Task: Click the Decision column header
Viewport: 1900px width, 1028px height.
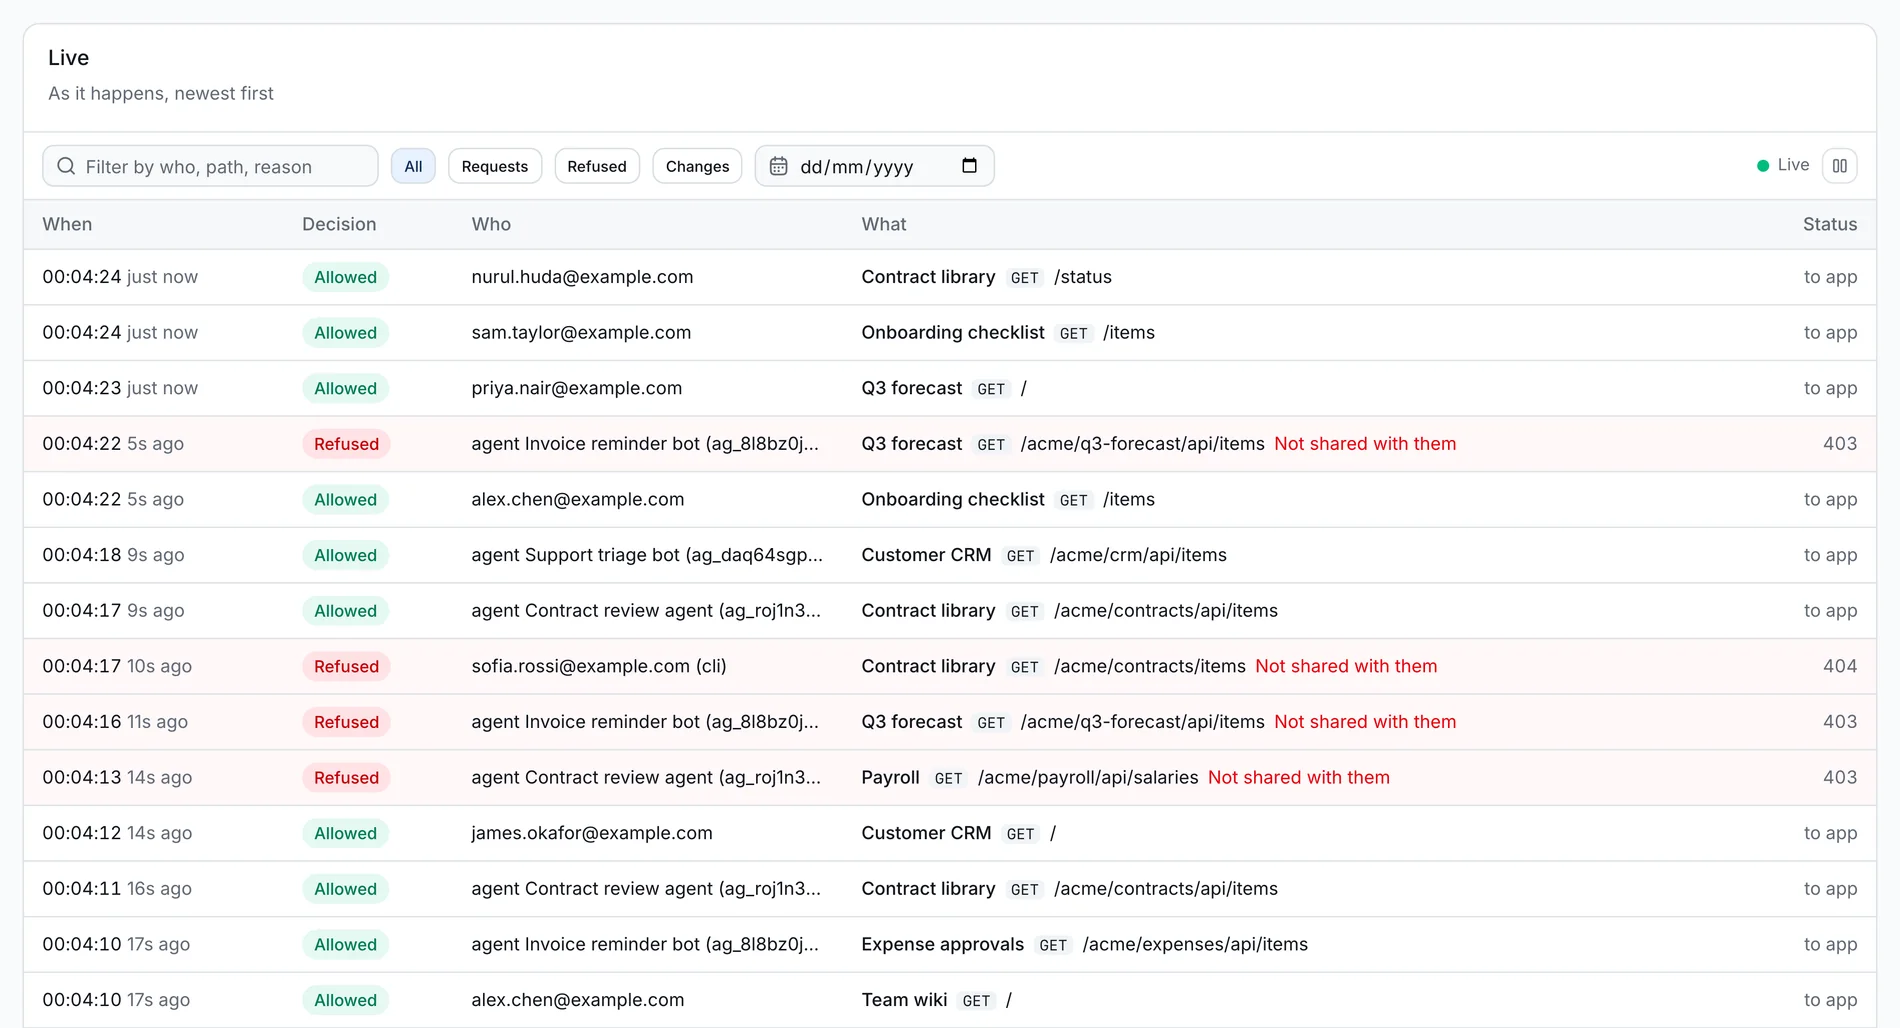Action: [339, 224]
